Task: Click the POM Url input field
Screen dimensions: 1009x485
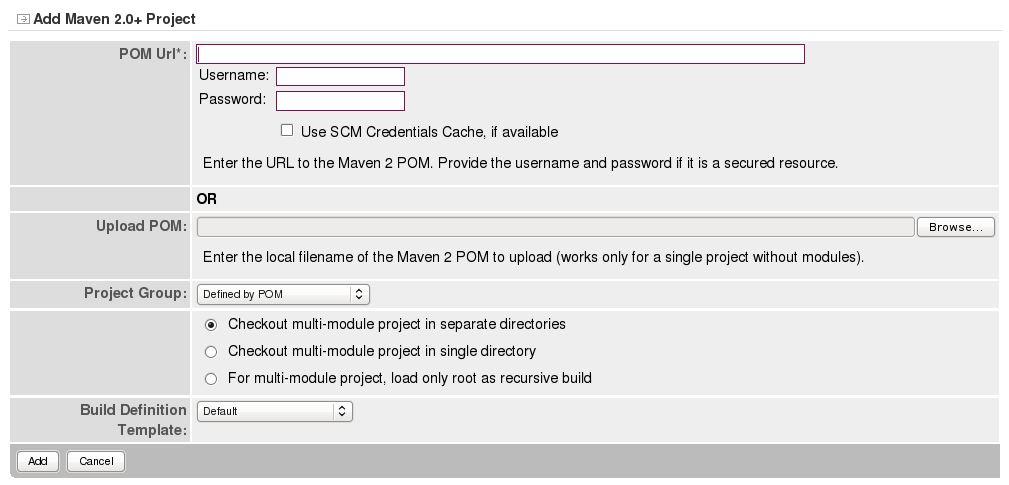Action: (x=500, y=54)
